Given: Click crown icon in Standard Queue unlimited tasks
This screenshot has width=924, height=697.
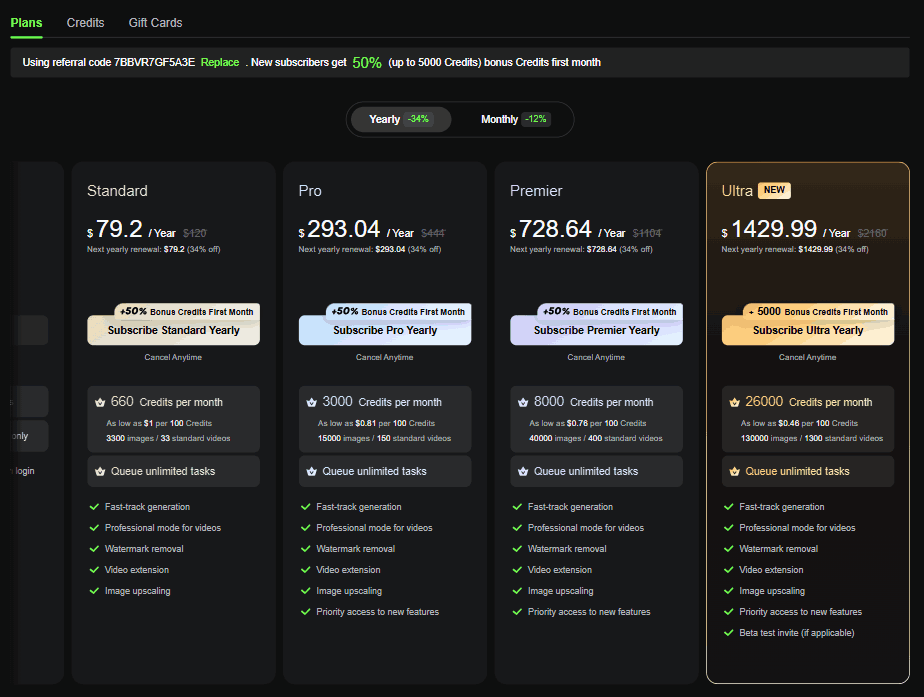Looking at the screenshot, I should 100,471.
